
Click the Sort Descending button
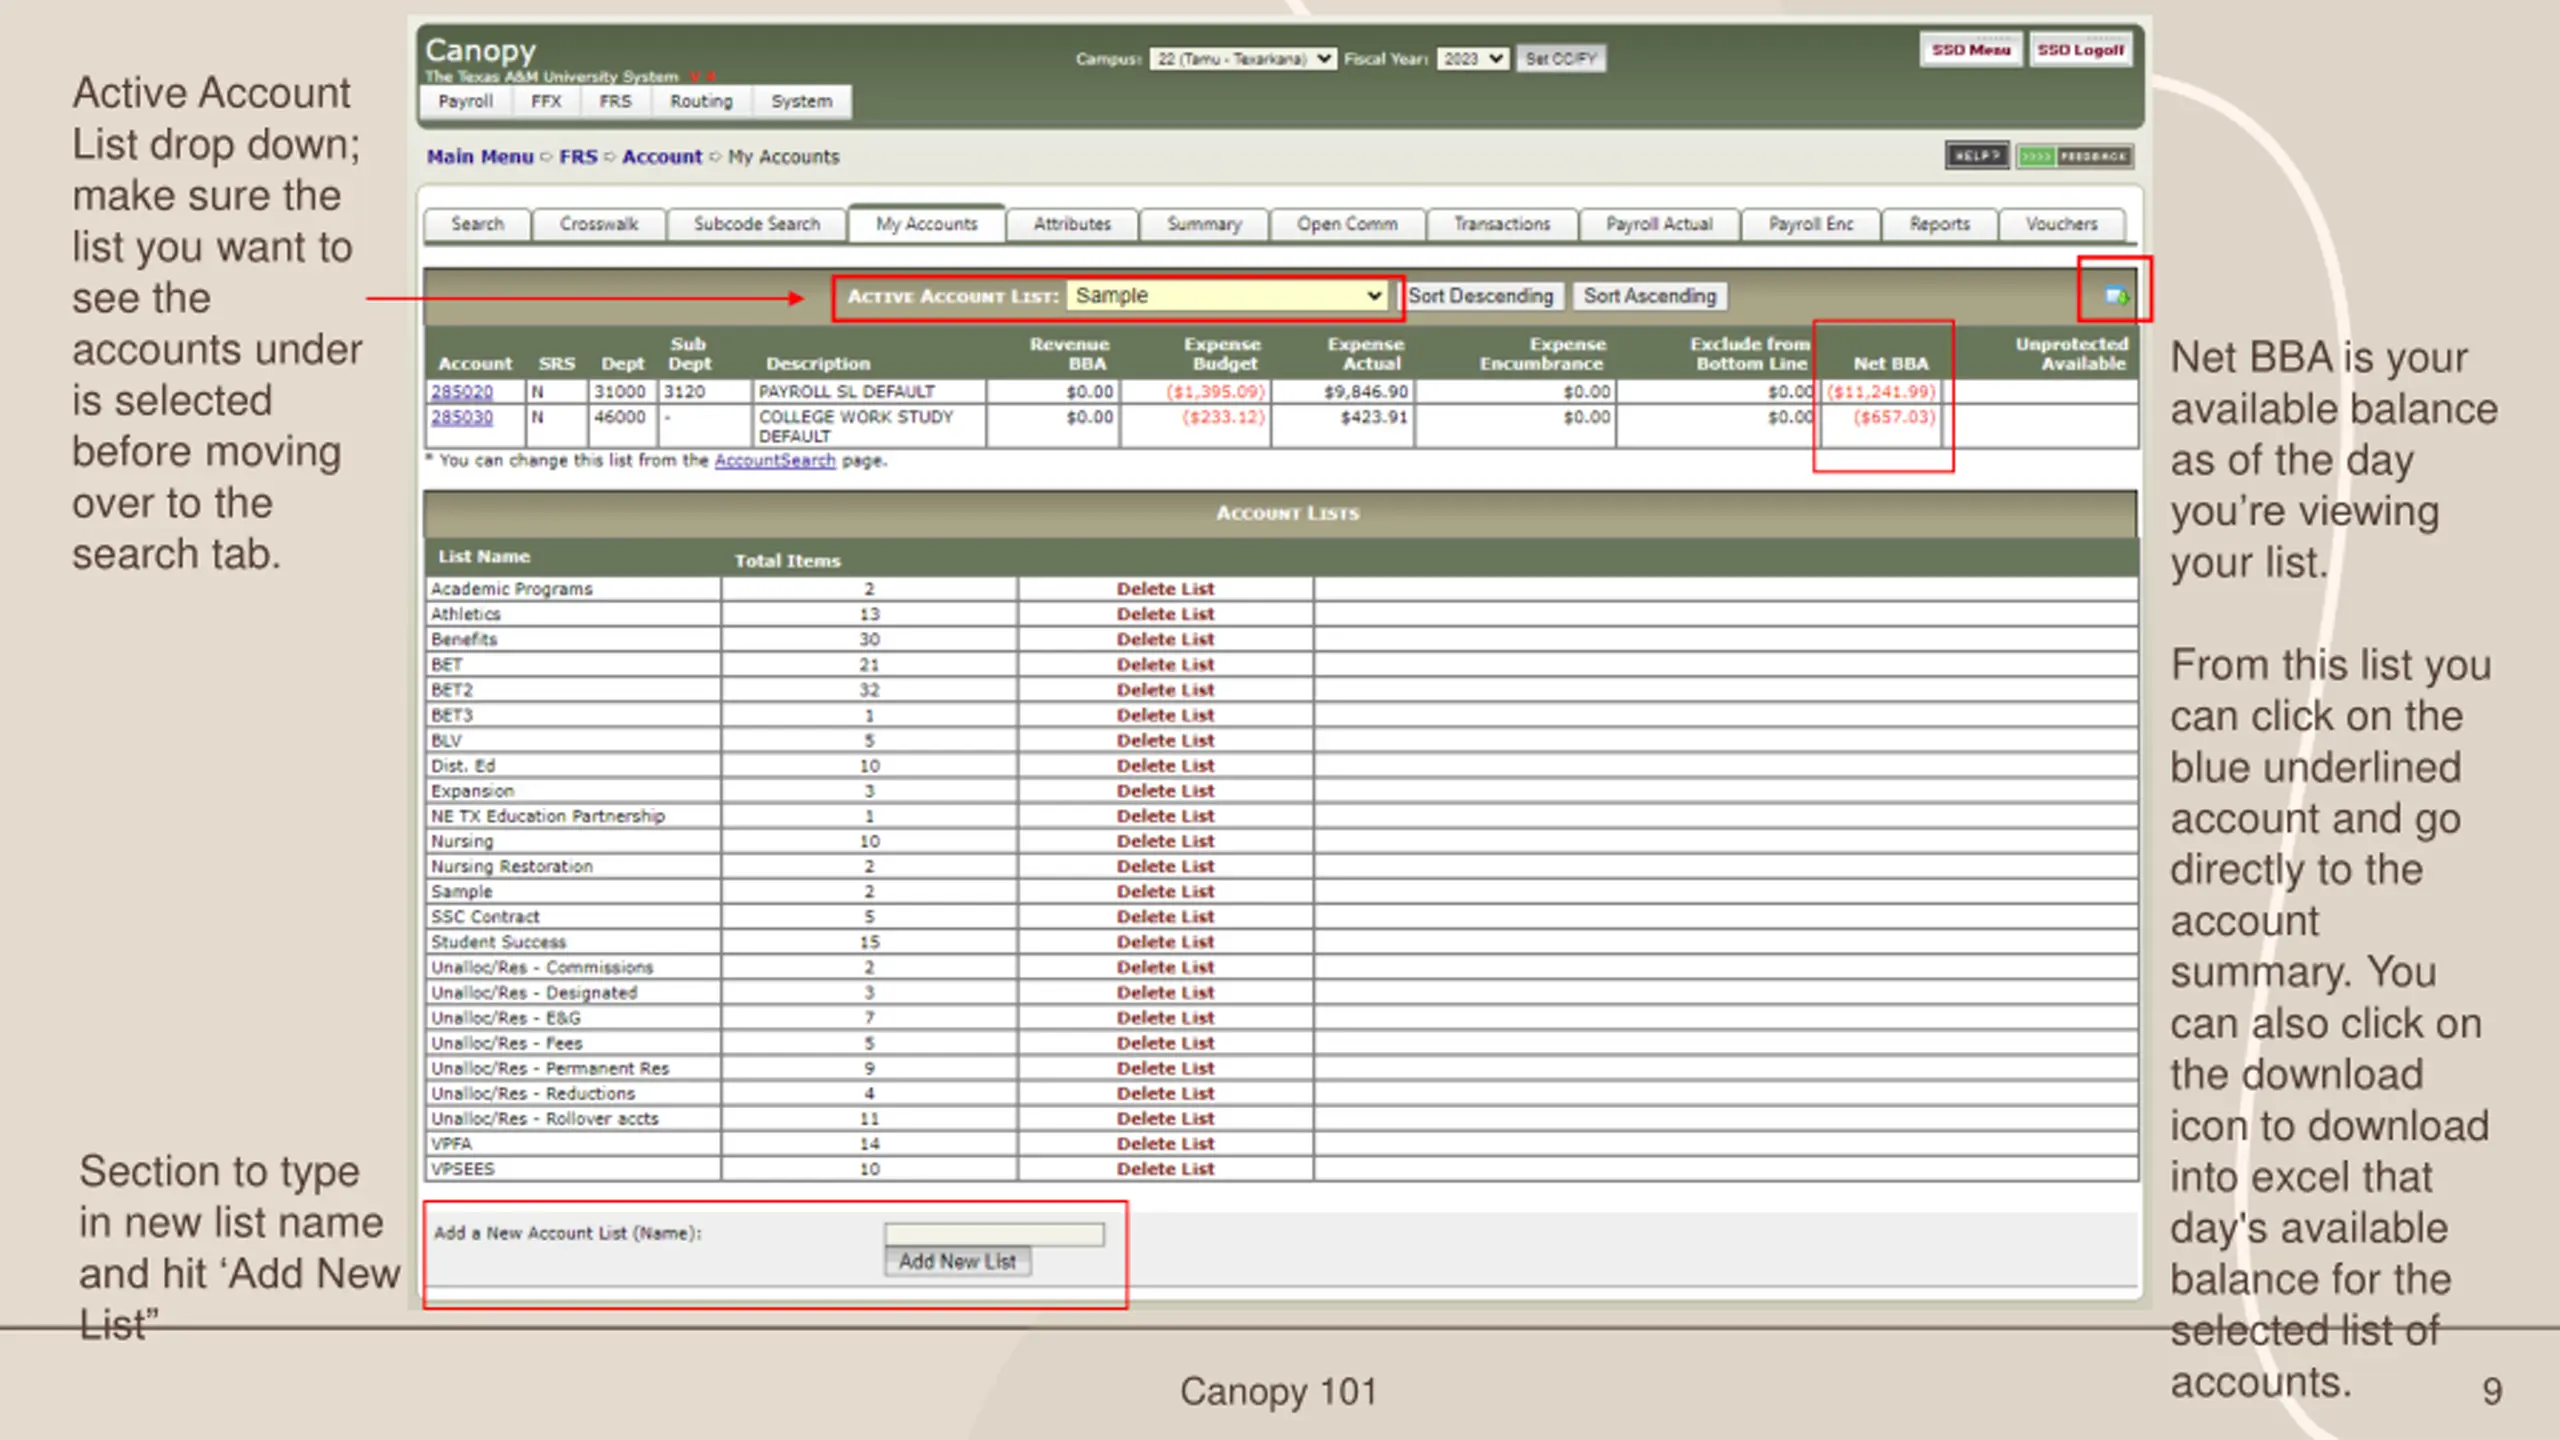pos(1480,296)
